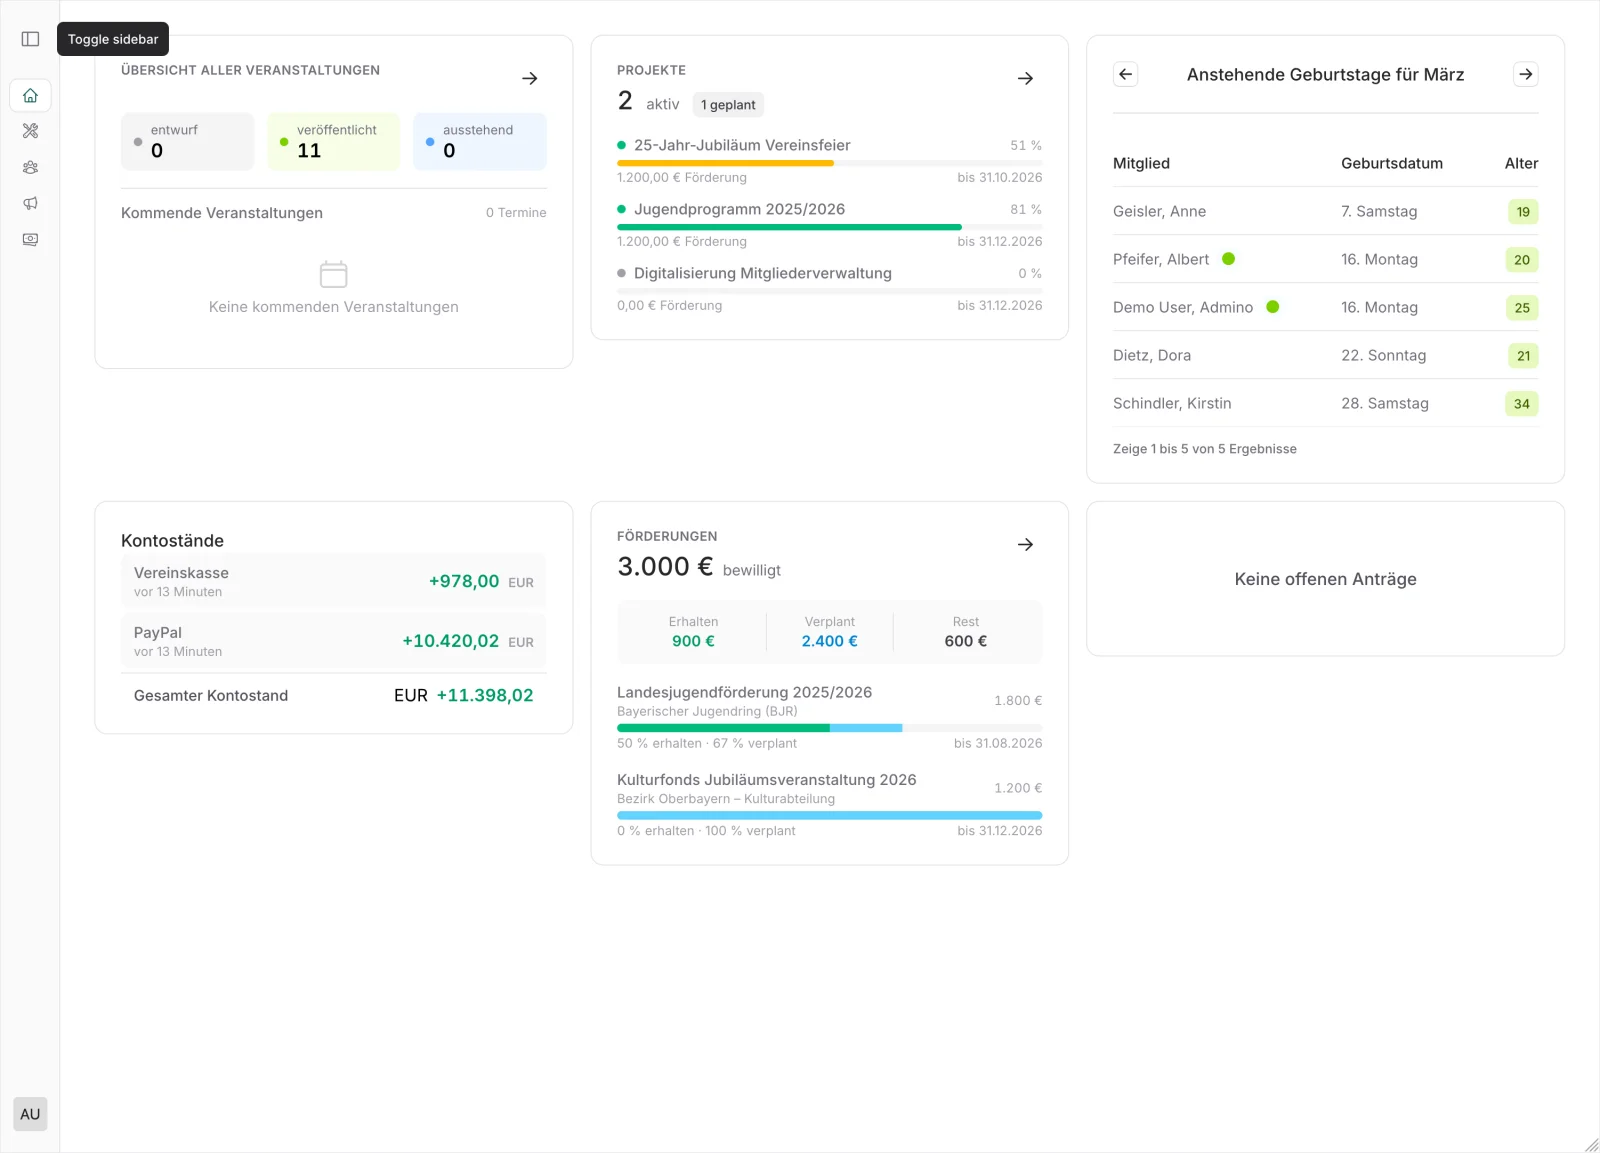This screenshot has width=1600, height=1153.
Task: Click the Erhalten 900 € value
Action: point(693,641)
